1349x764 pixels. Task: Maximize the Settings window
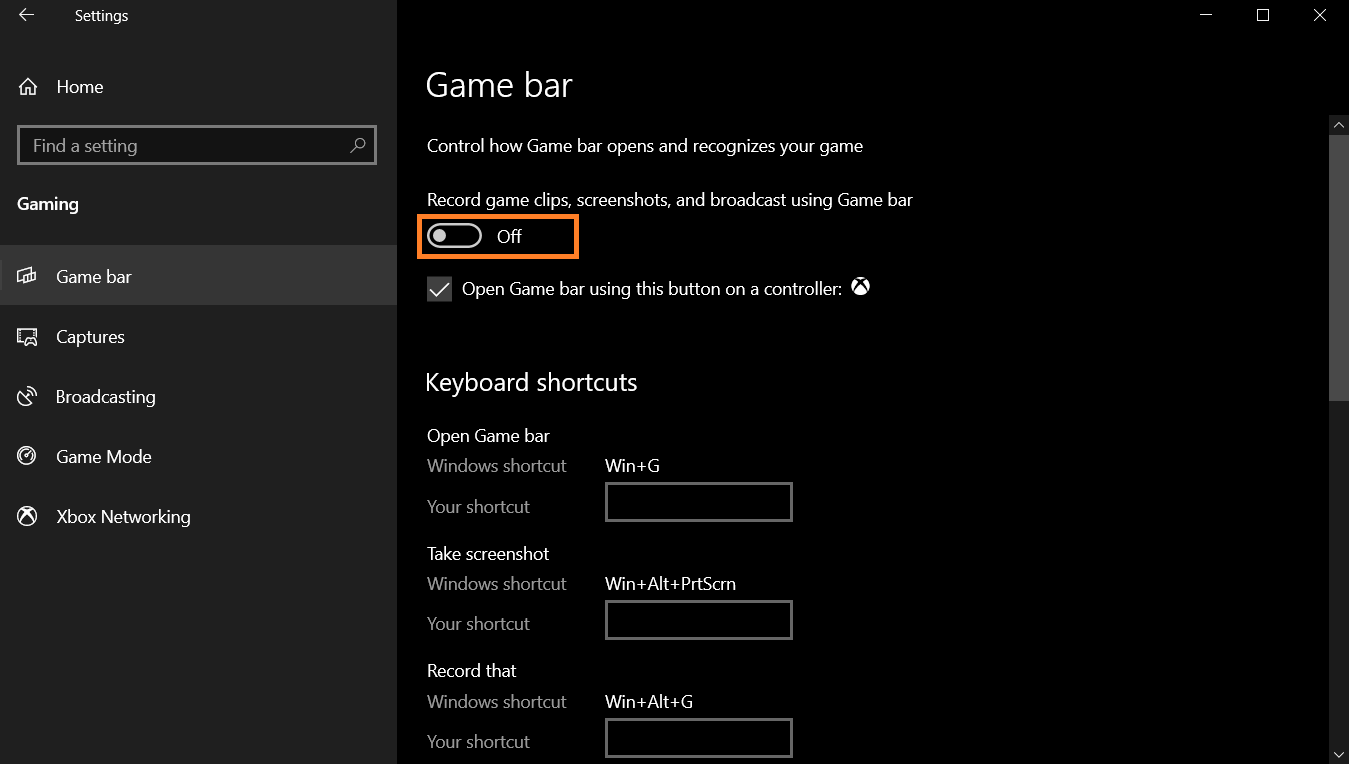click(1262, 15)
